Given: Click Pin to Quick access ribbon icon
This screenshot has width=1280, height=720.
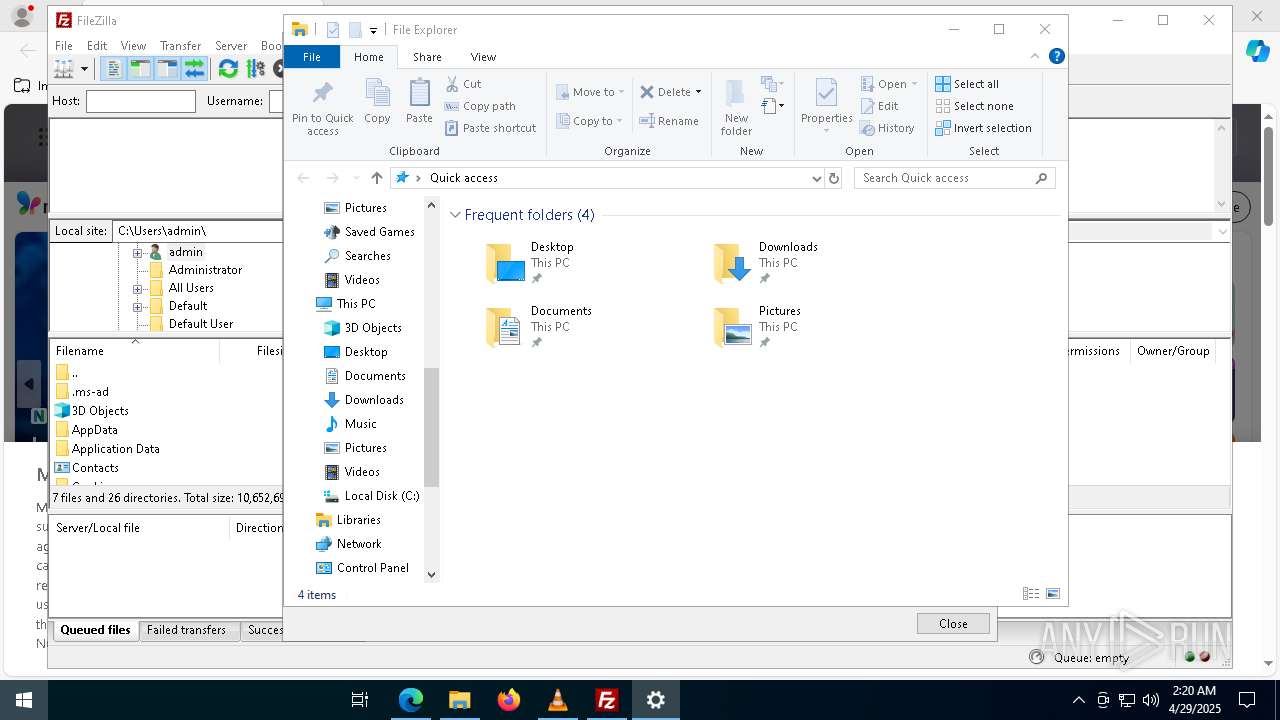Looking at the screenshot, I should tap(322, 108).
